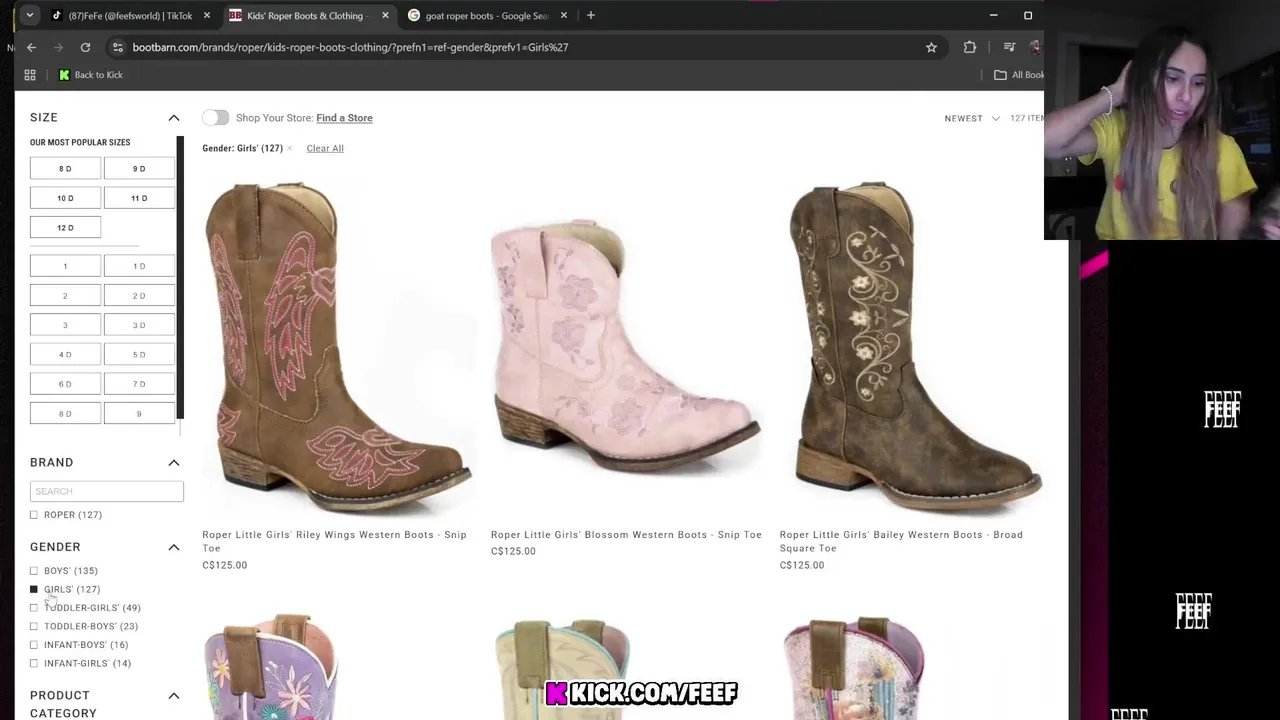Open Roper Little Girls' Blossom Western Boots link
Image resolution: width=1280 pixels, height=720 pixels.
626,535
